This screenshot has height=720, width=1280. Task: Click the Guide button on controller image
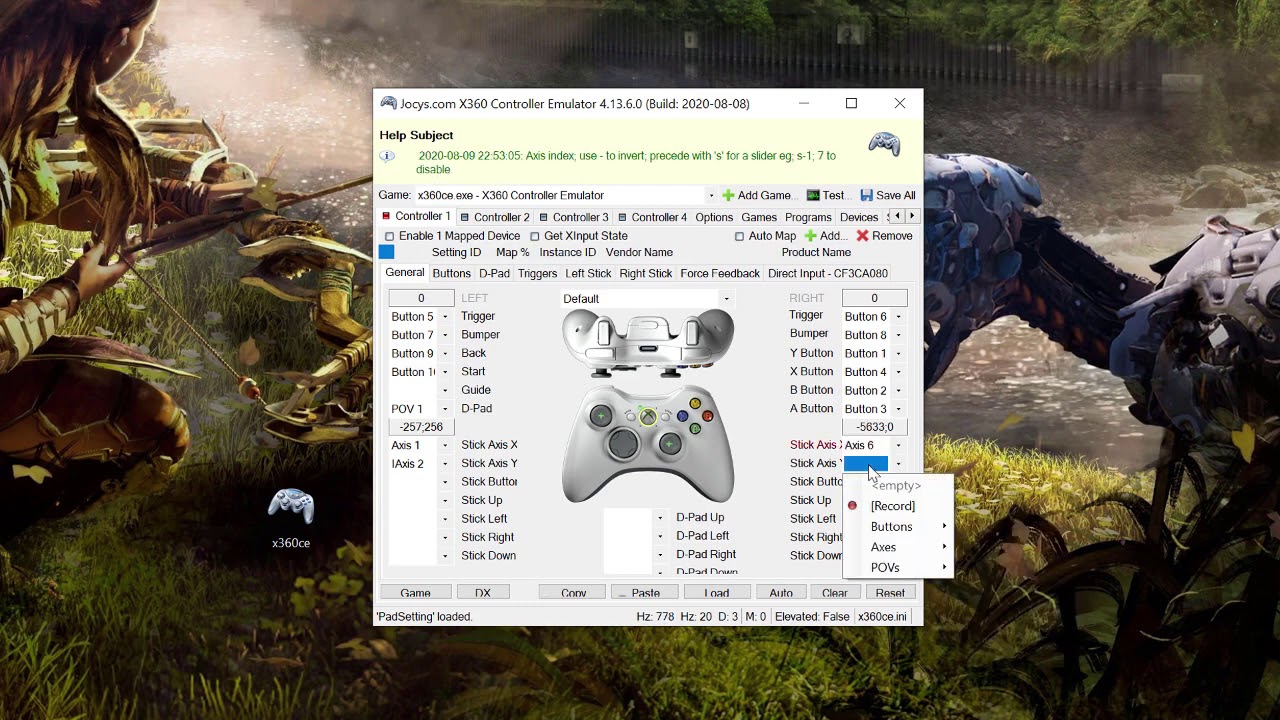point(649,417)
